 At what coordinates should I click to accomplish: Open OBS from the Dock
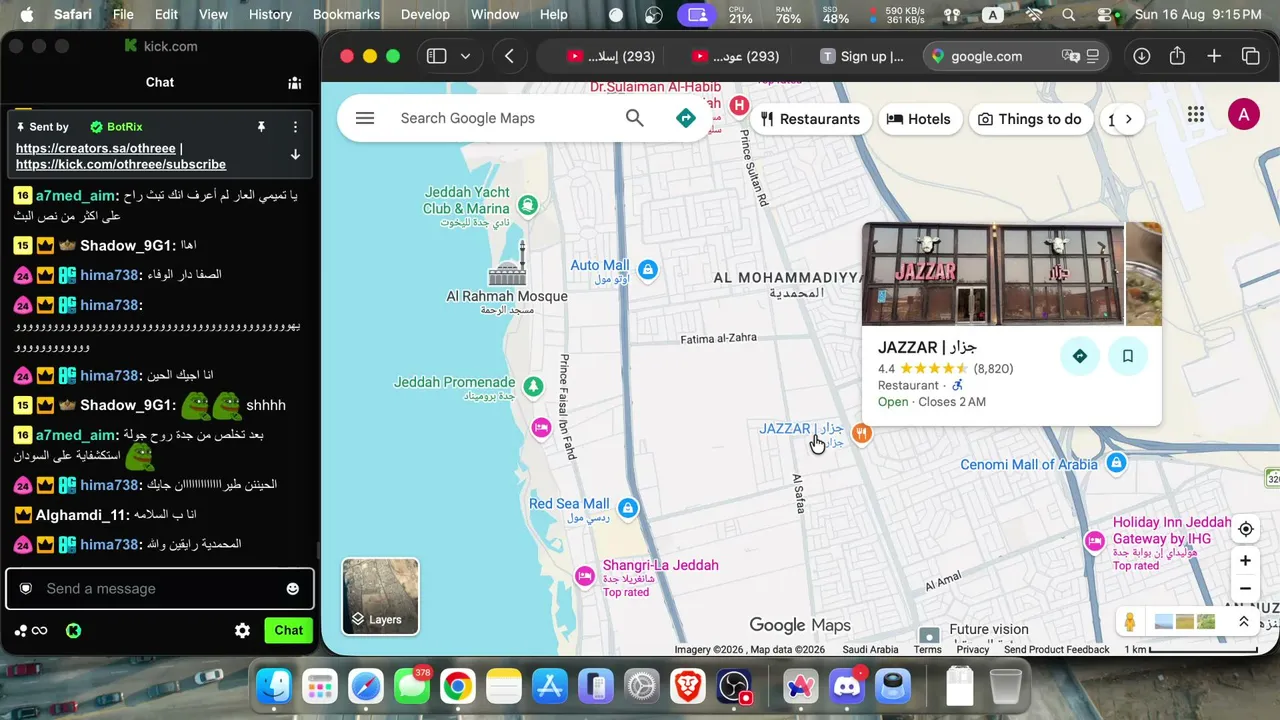point(734,687)
